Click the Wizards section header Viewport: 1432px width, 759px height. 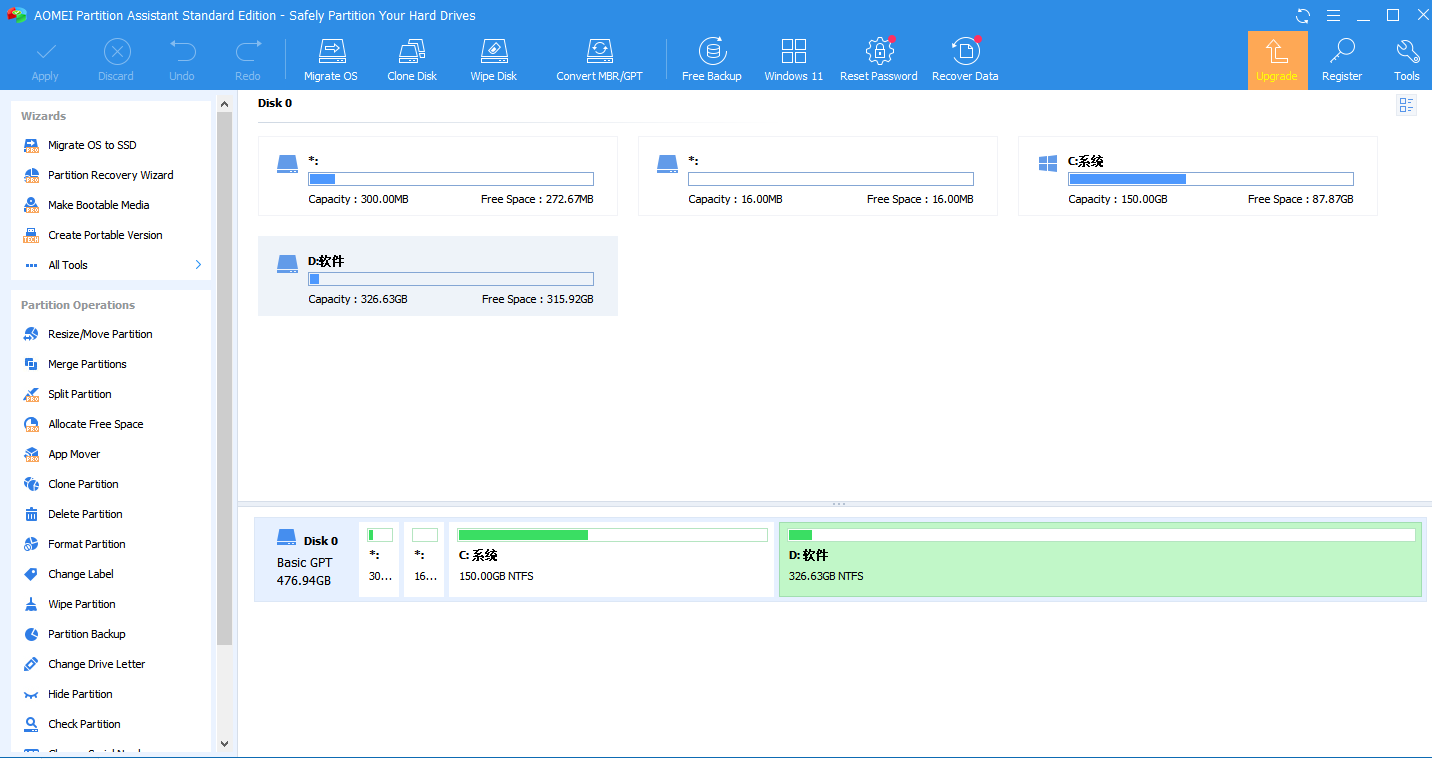(44, 116)
